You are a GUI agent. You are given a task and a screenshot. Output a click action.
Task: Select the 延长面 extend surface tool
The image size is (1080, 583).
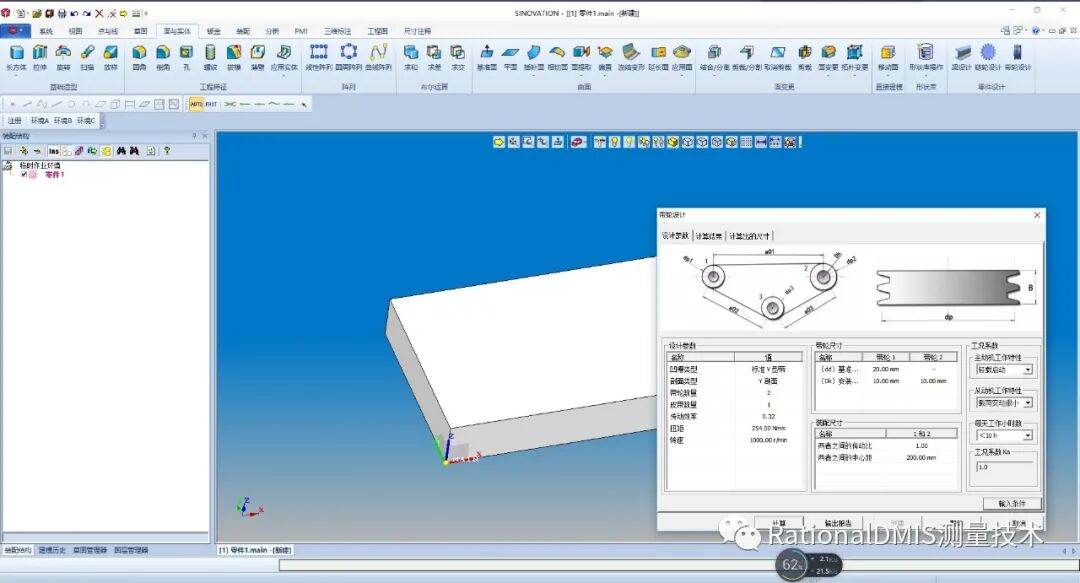click(658, 57)
